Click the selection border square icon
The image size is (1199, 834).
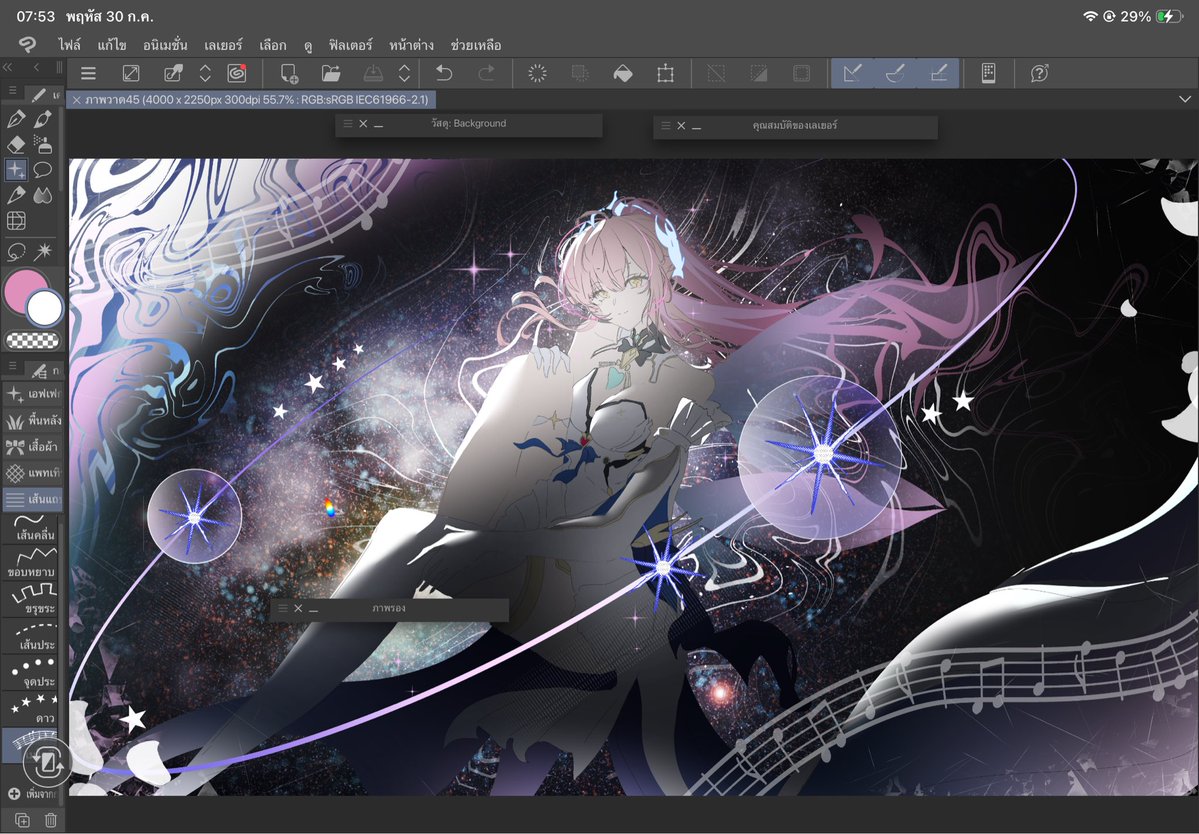coord(801,73)
